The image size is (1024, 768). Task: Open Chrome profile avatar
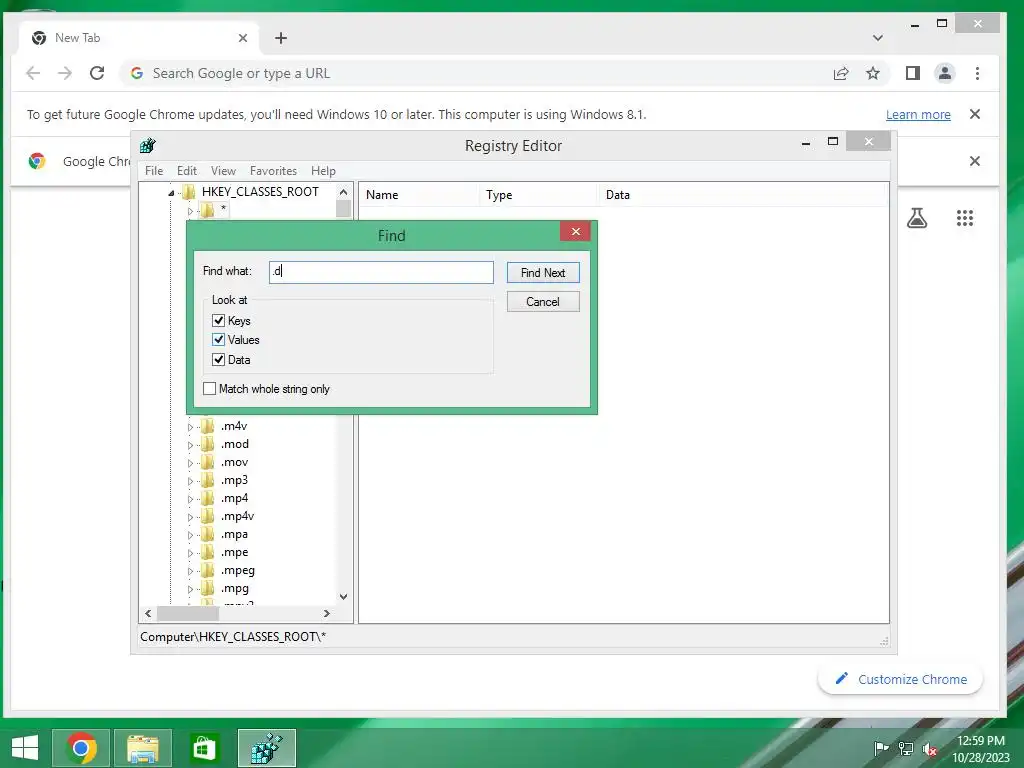tap(945, 73)
